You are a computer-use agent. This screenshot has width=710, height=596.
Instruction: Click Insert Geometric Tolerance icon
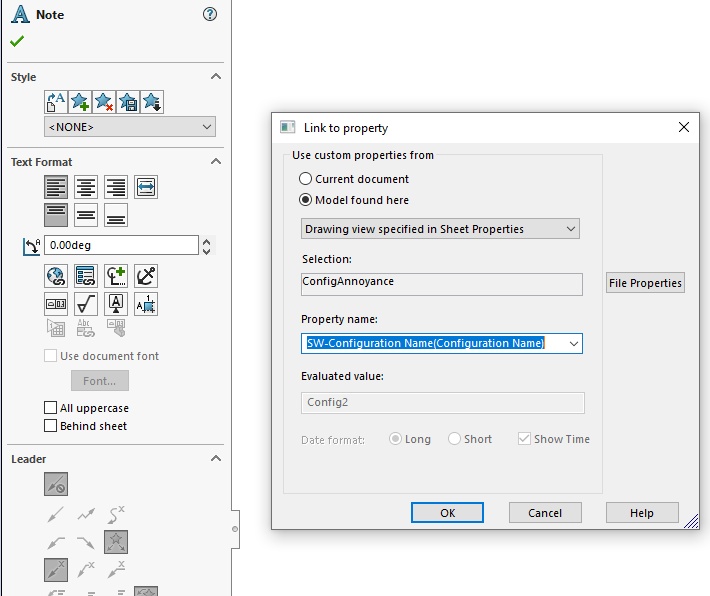(x=56, y=304)
